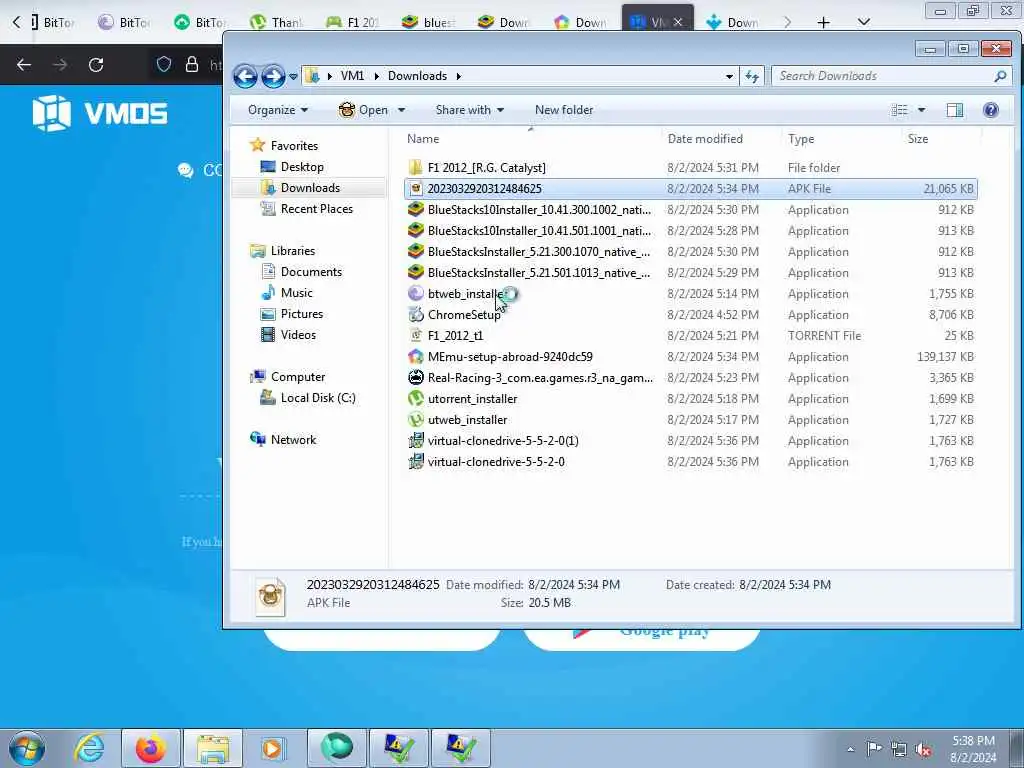The height and width of the screenshot is (768, 1024).
Task: Select utweb_installer file icon
Action: (415, 419)
